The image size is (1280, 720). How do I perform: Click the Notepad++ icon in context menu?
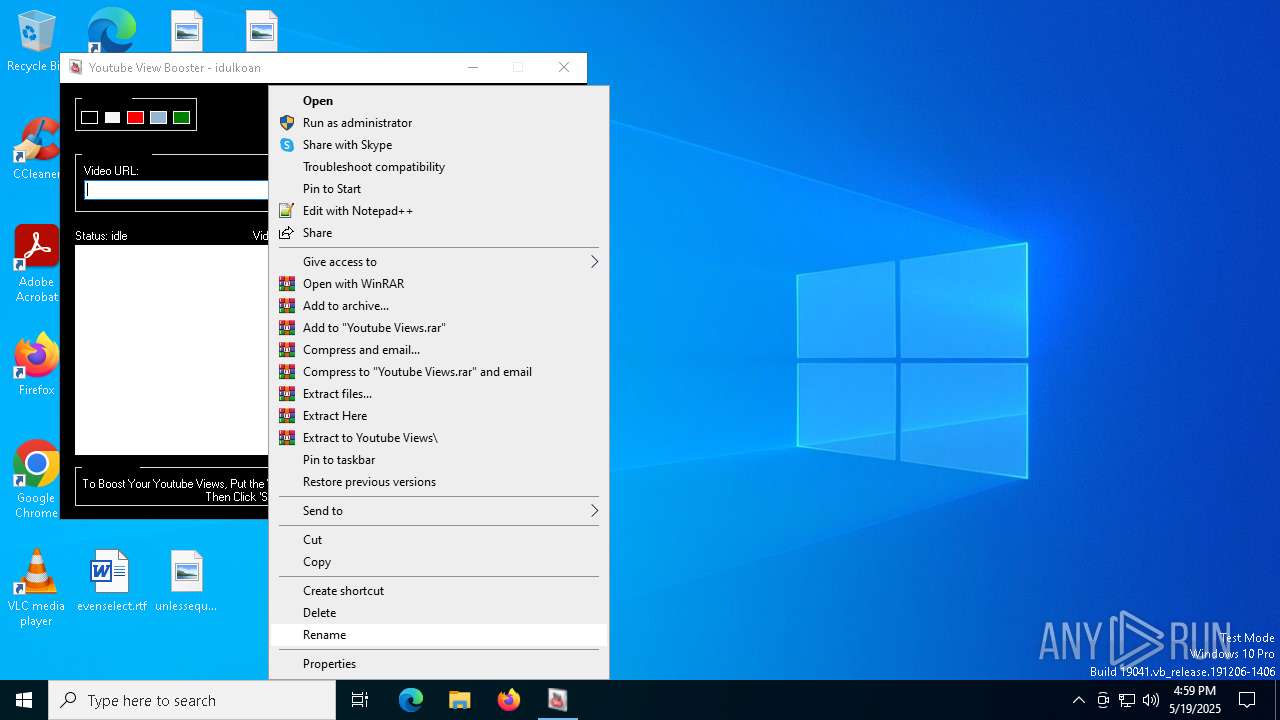point(287,211)
